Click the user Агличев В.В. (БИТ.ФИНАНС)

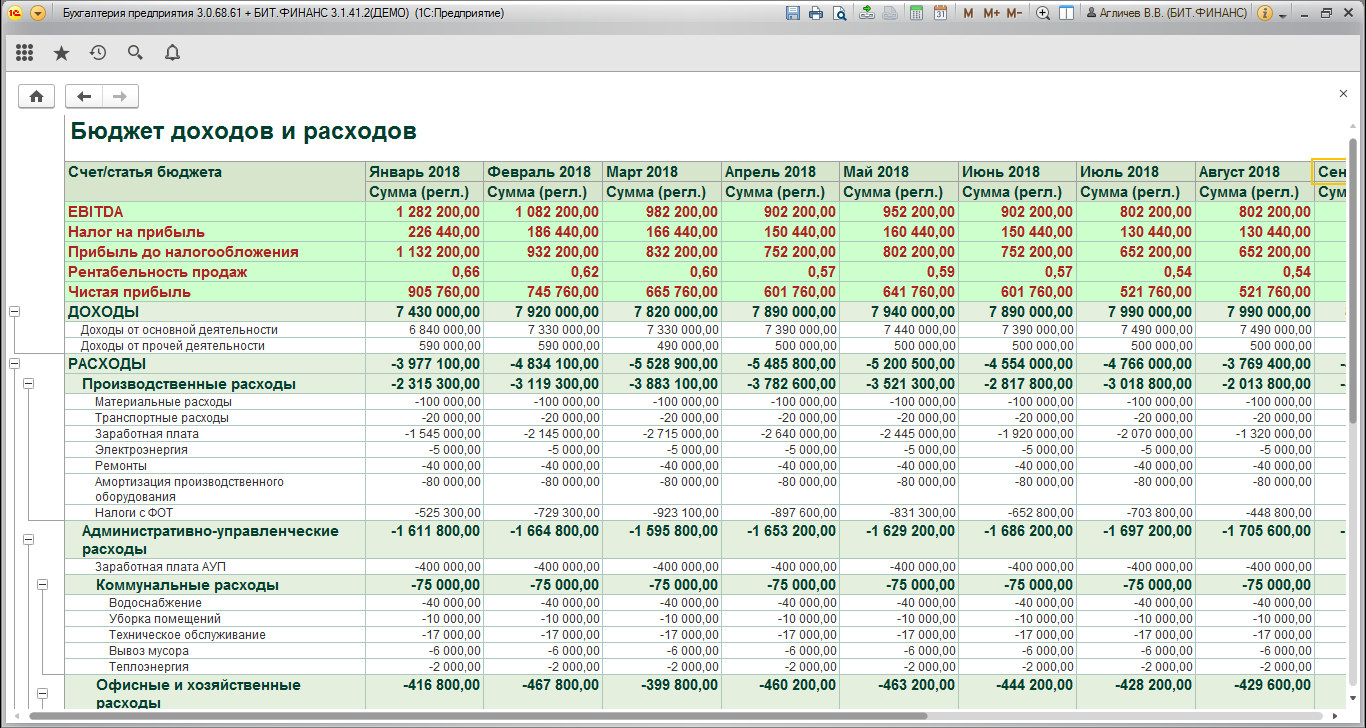click(x=1165, y=14)
